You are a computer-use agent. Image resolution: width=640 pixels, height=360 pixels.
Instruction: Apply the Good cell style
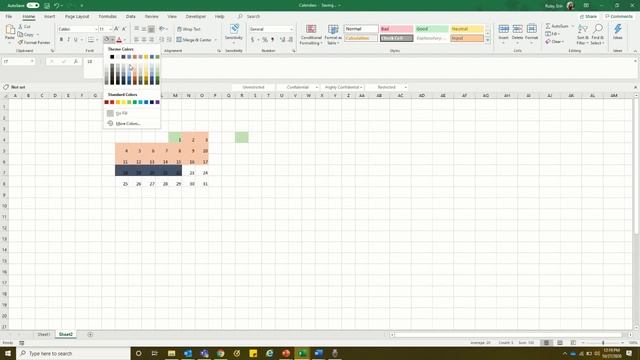(x=432, y=29)
